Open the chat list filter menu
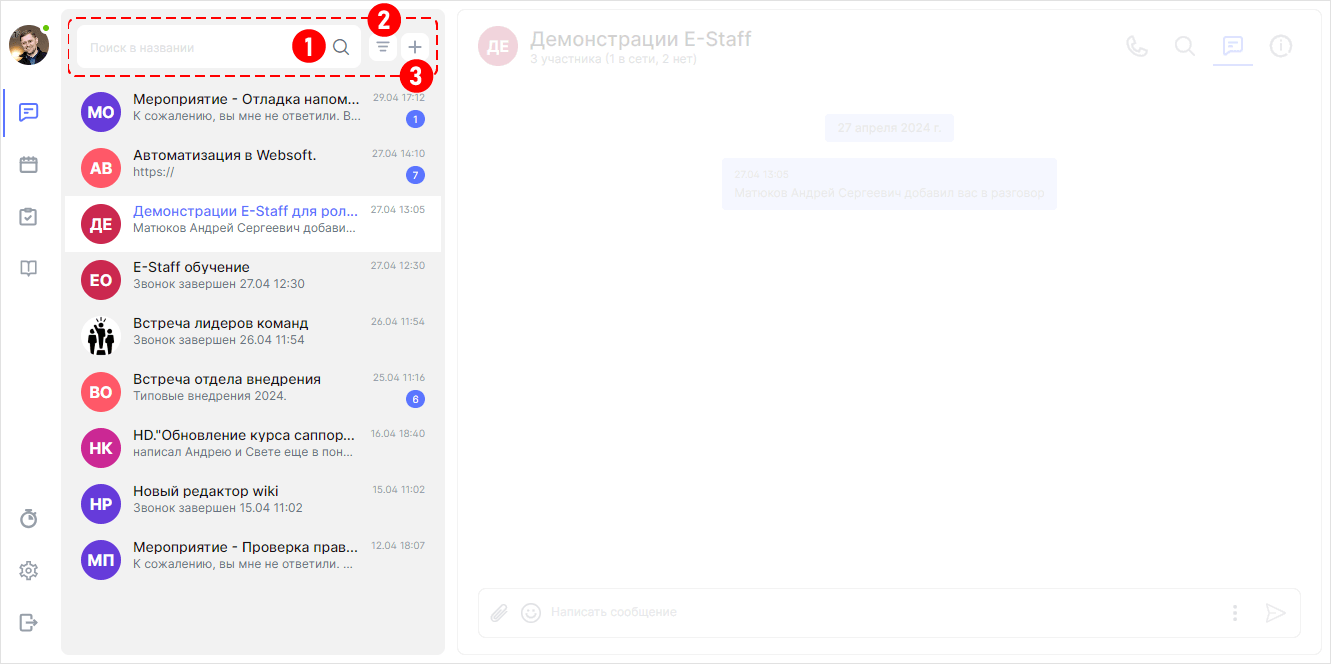 point(382,46)
